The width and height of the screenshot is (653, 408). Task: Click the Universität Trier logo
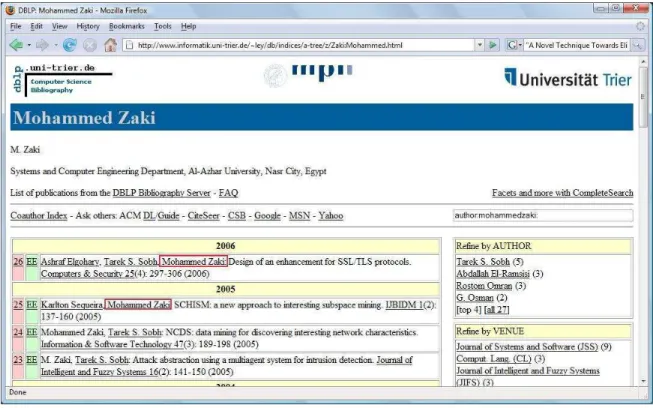(x=568, y=78)
